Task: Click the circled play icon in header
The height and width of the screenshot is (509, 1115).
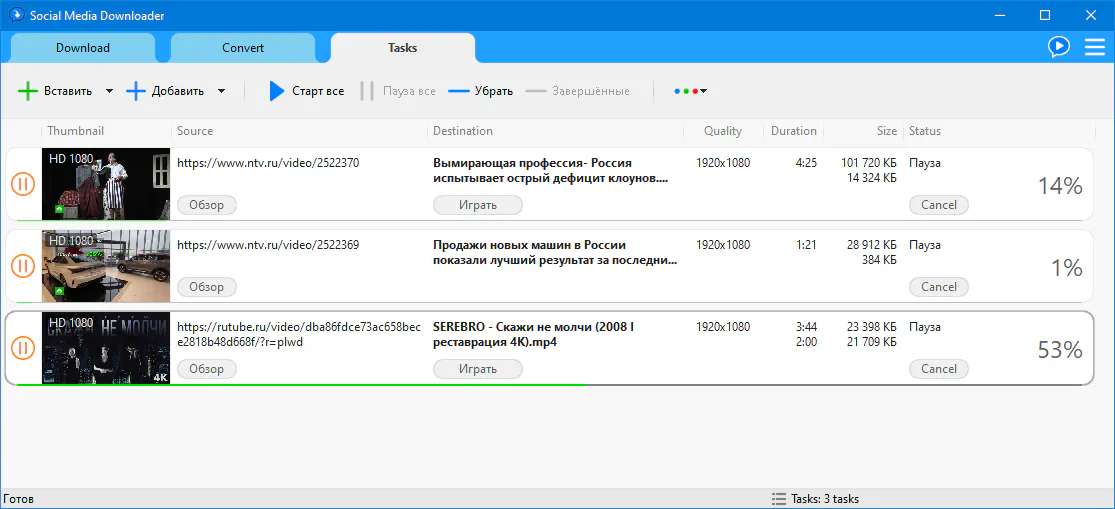Action: [x=1058, y=47]
